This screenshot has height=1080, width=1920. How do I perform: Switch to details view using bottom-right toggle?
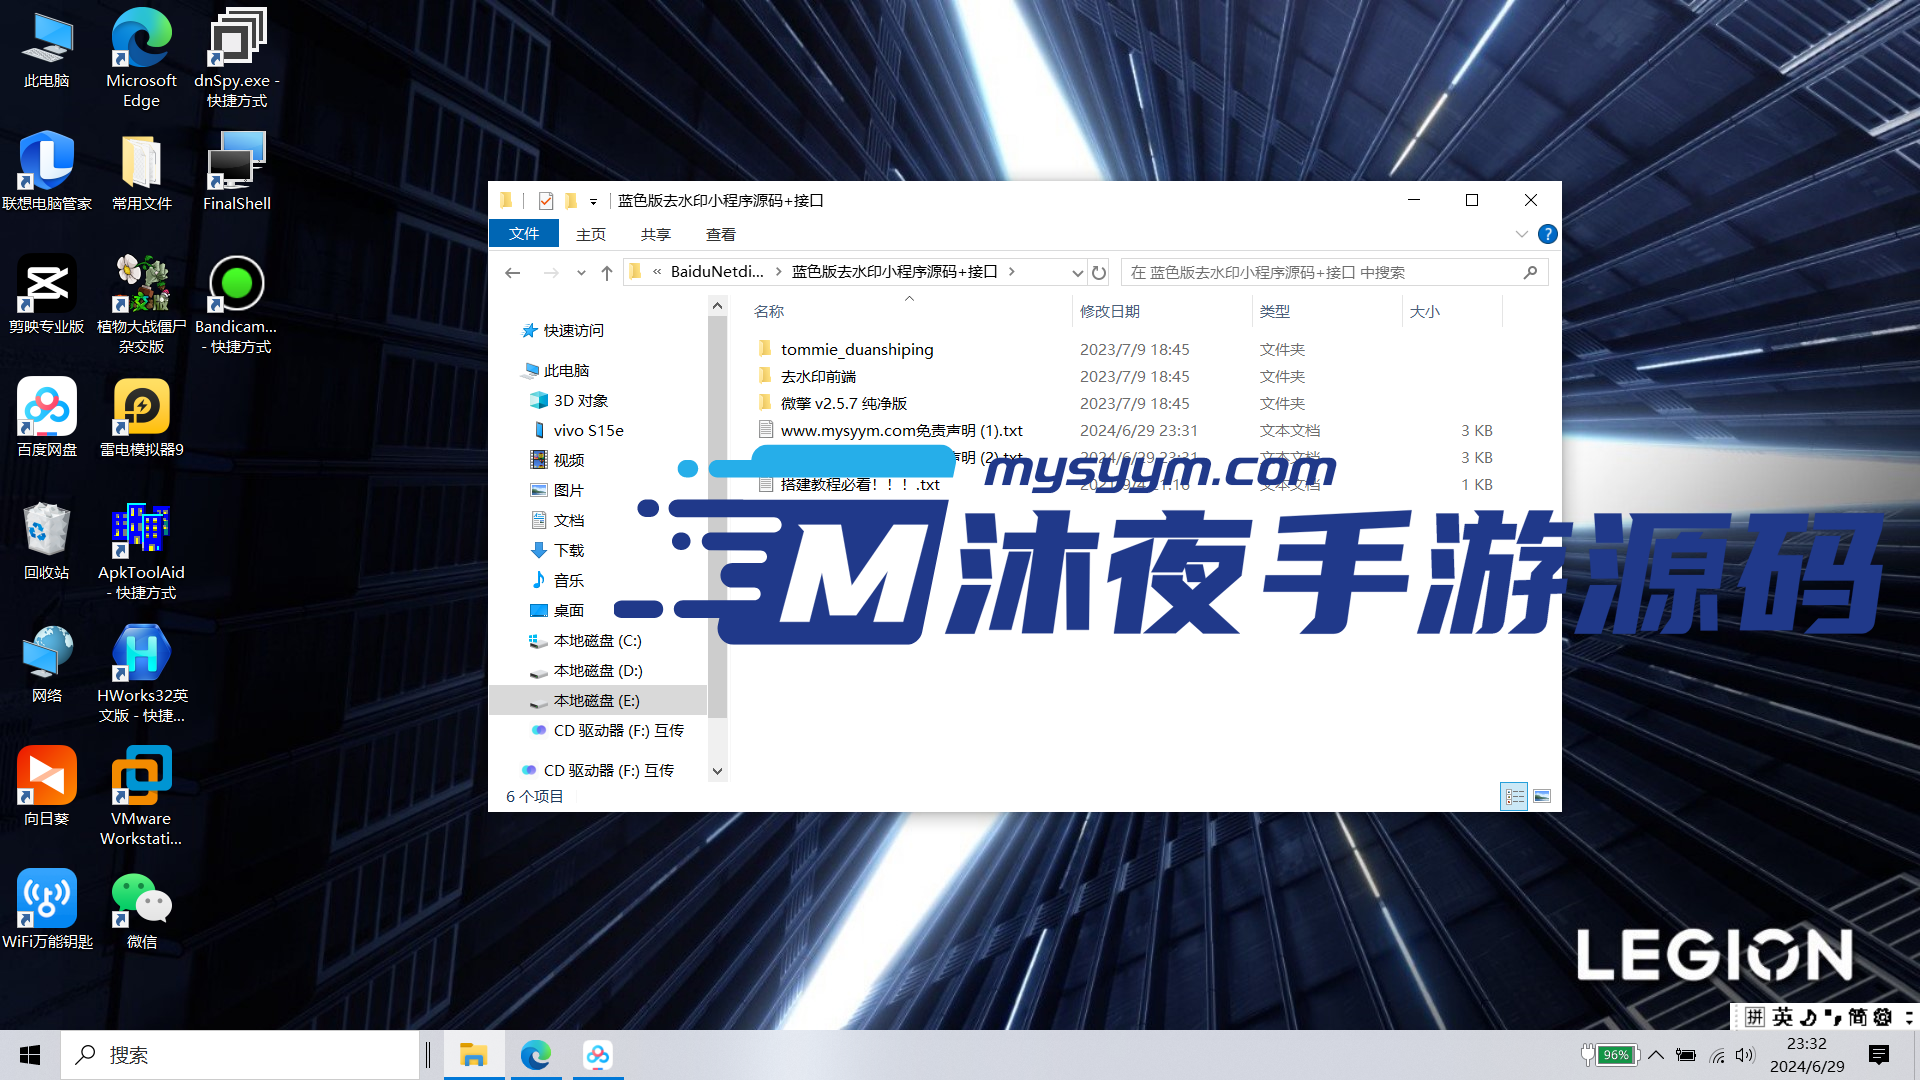[1514, 796]
